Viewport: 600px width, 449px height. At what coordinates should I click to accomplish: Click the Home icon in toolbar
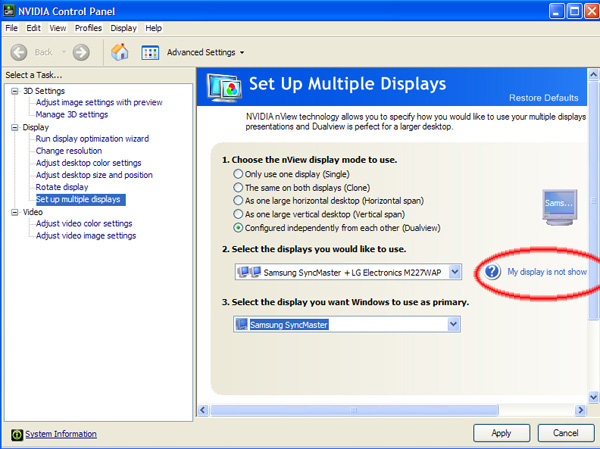tap(120, 52)
